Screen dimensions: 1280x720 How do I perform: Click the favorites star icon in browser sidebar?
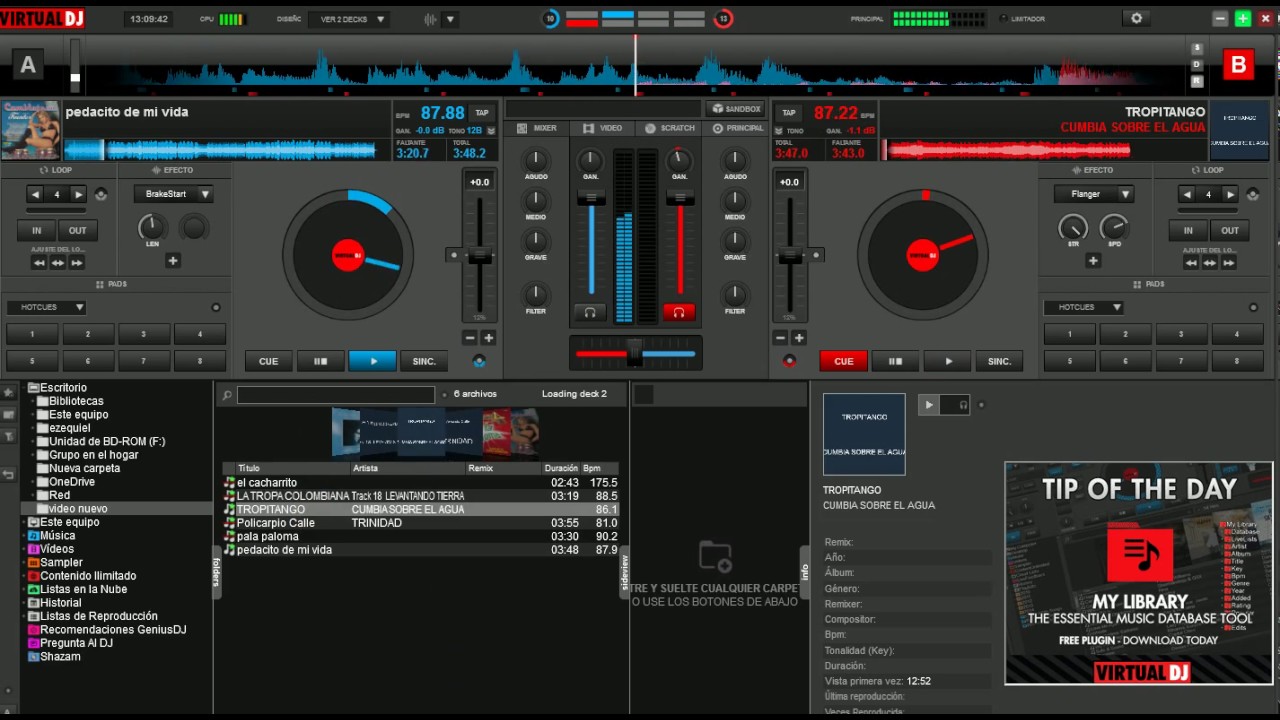pyautogui.click(x=9, y=392)
